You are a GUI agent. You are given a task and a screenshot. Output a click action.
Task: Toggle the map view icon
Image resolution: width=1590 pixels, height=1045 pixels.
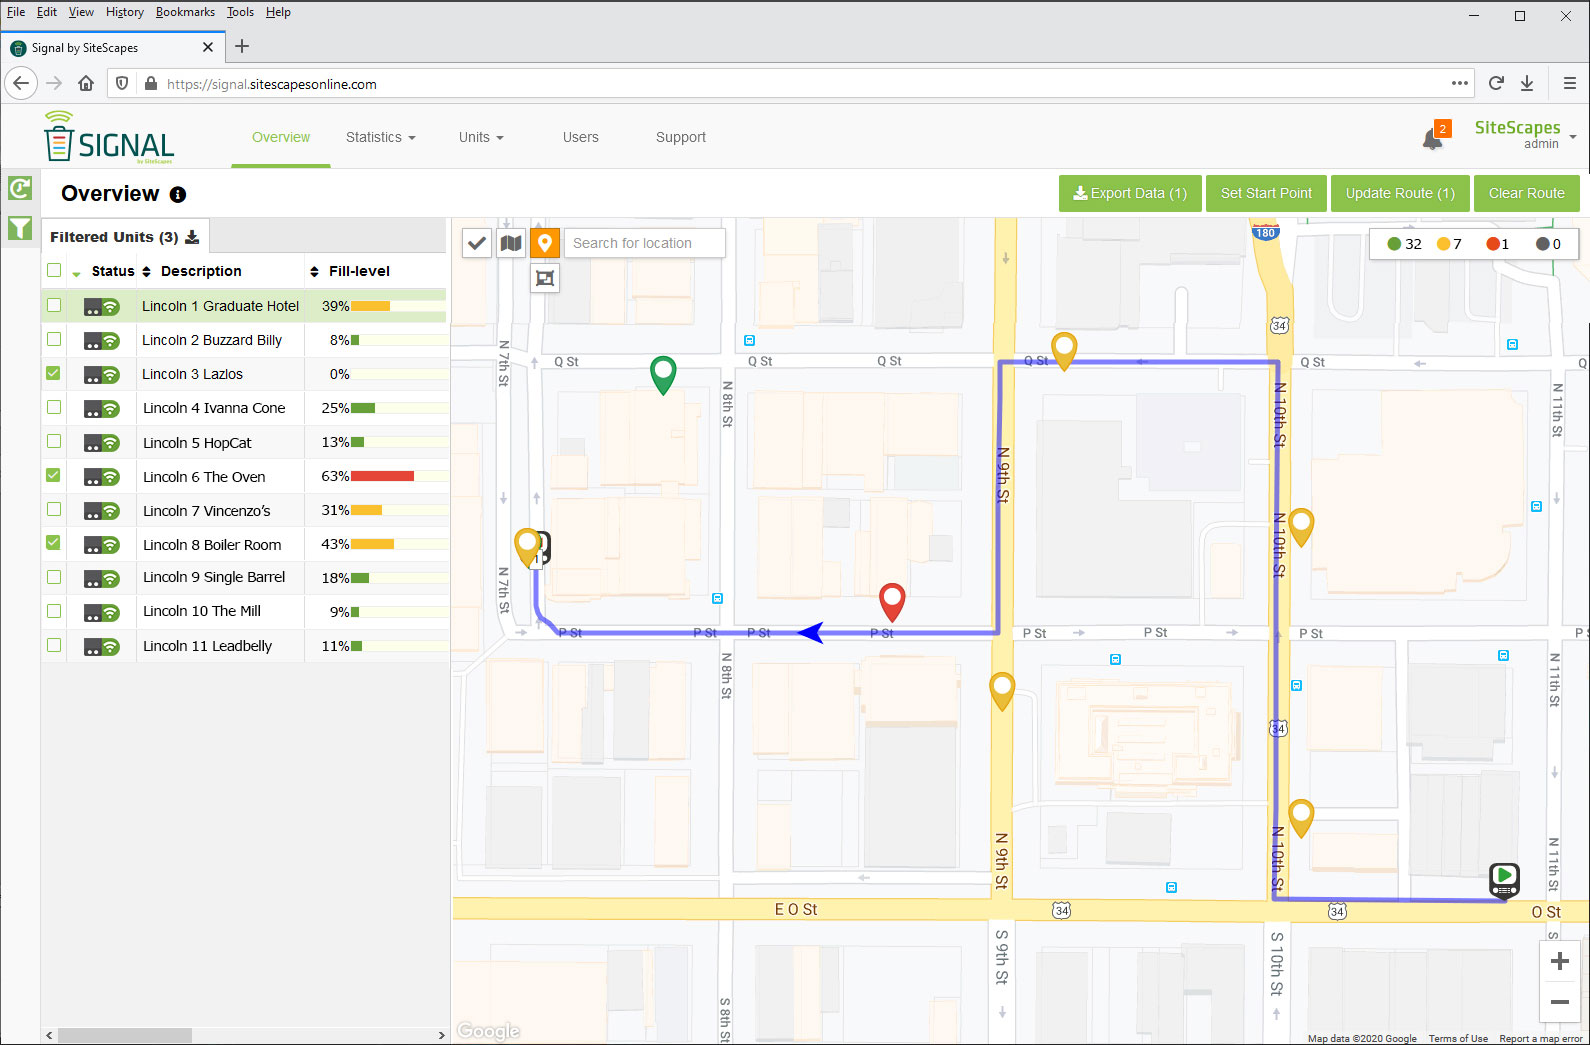click(x=511, y=243)
